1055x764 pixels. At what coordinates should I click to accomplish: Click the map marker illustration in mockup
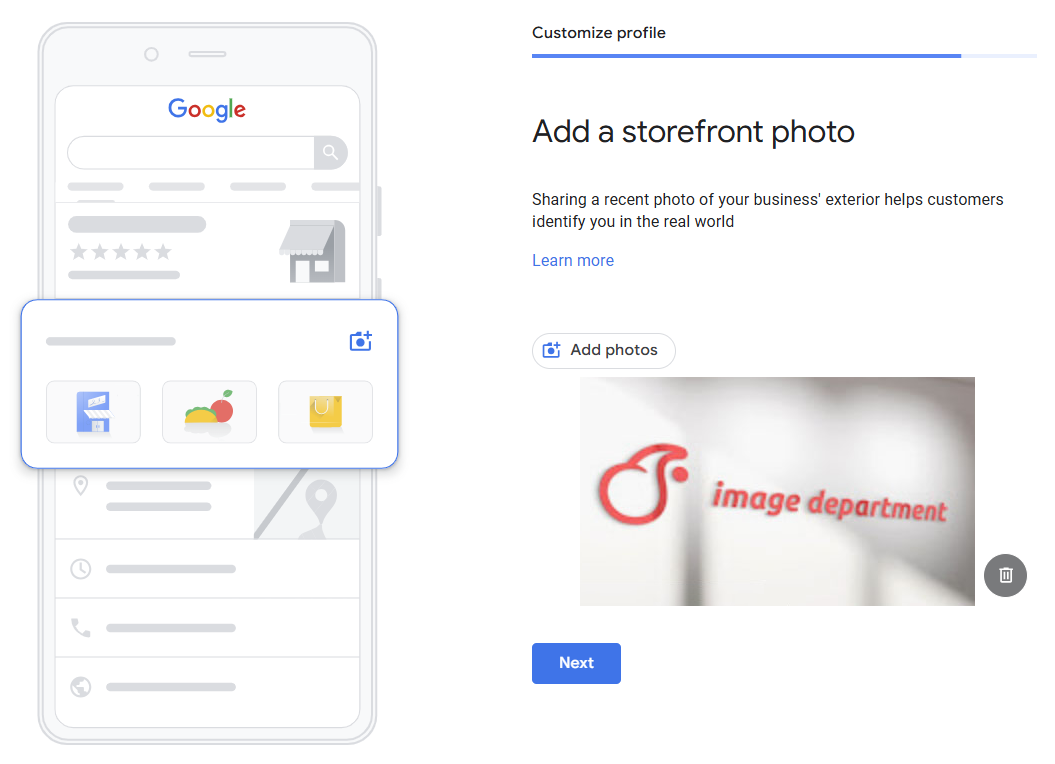321,503
